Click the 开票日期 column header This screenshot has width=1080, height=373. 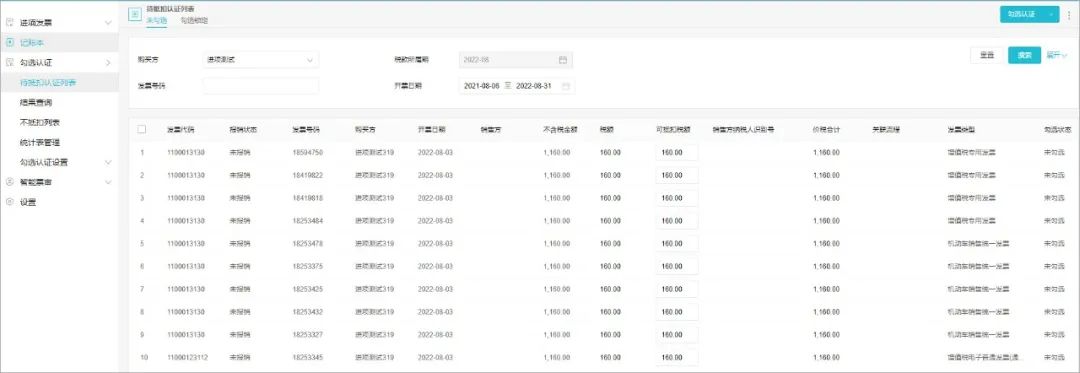point(432,129)
